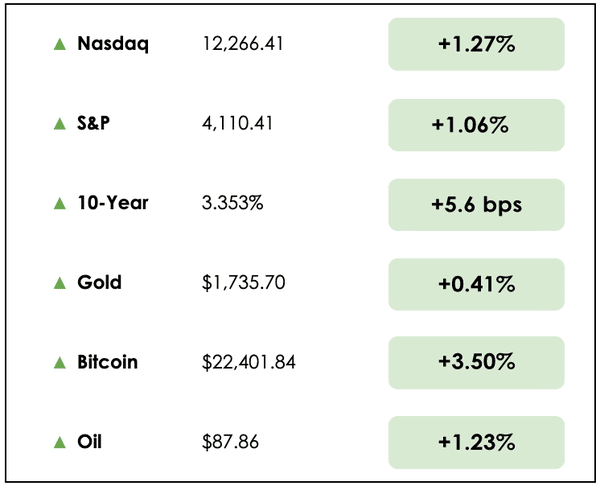The height and width of the screenshot is (486, 600).
Task: Click the green up arrow beside Nasdaq
Action: (x=60, y=45)
